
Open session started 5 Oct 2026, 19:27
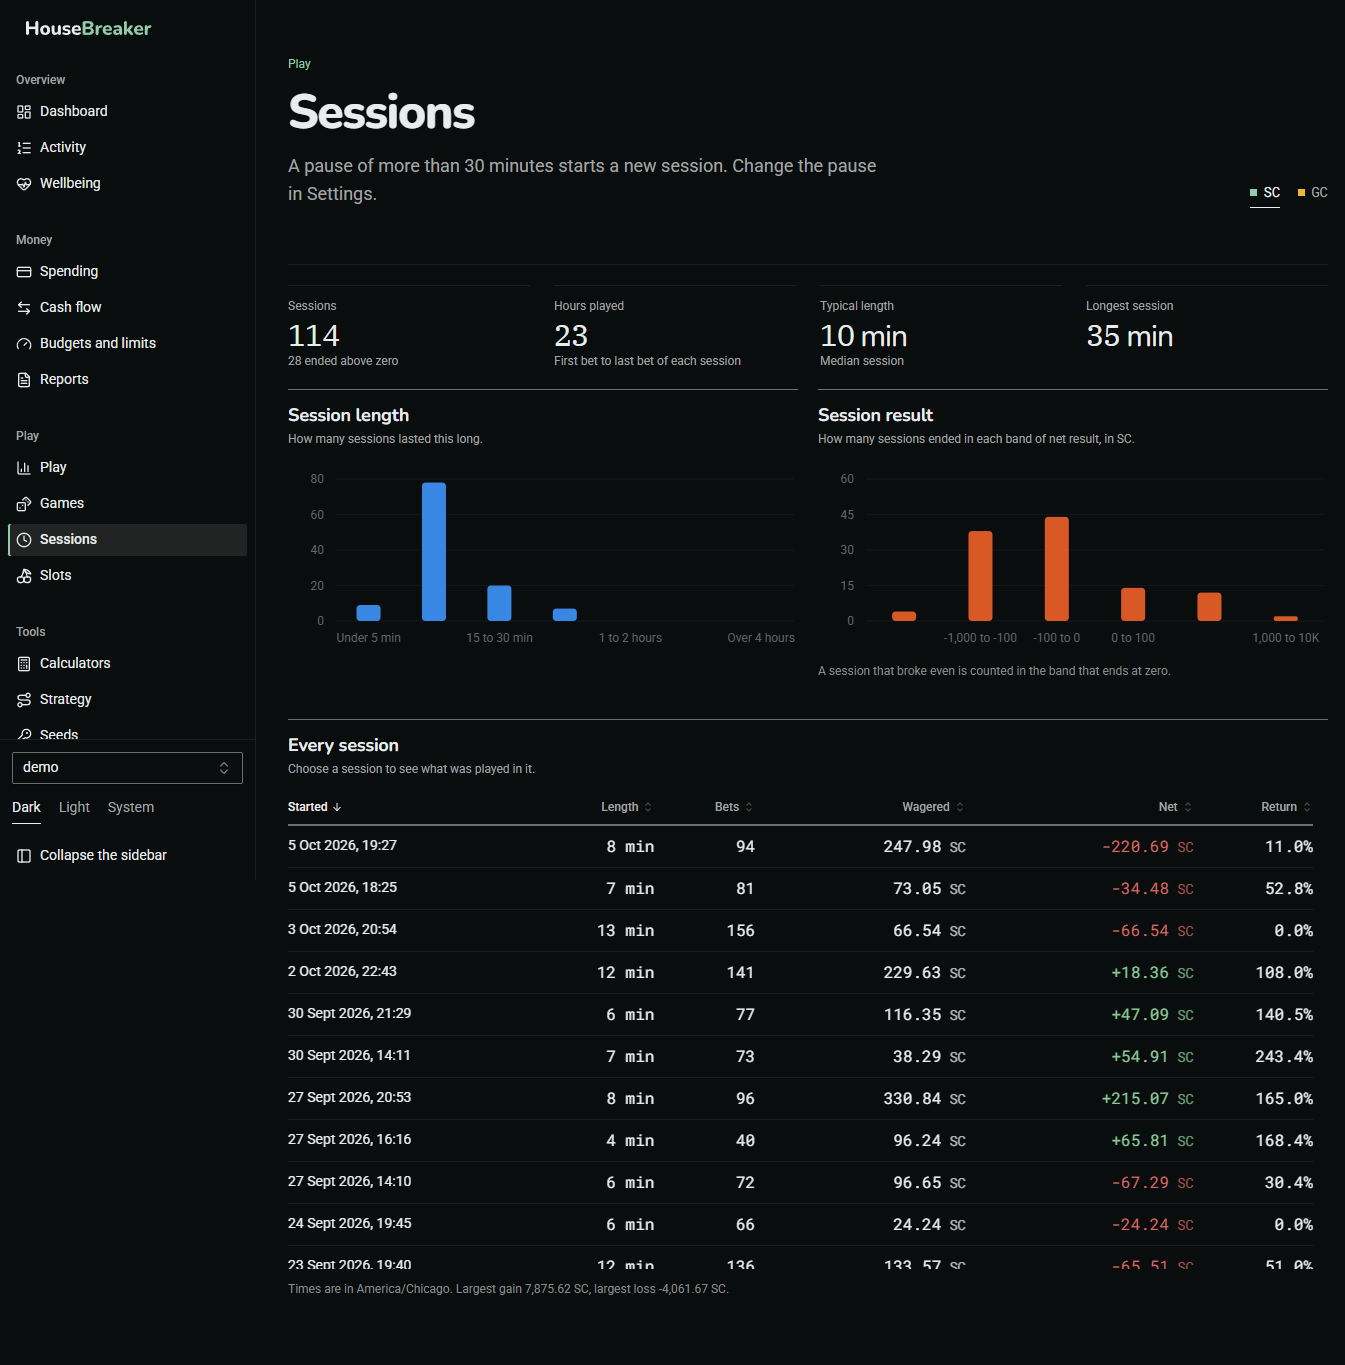click(x=800, y=847)
